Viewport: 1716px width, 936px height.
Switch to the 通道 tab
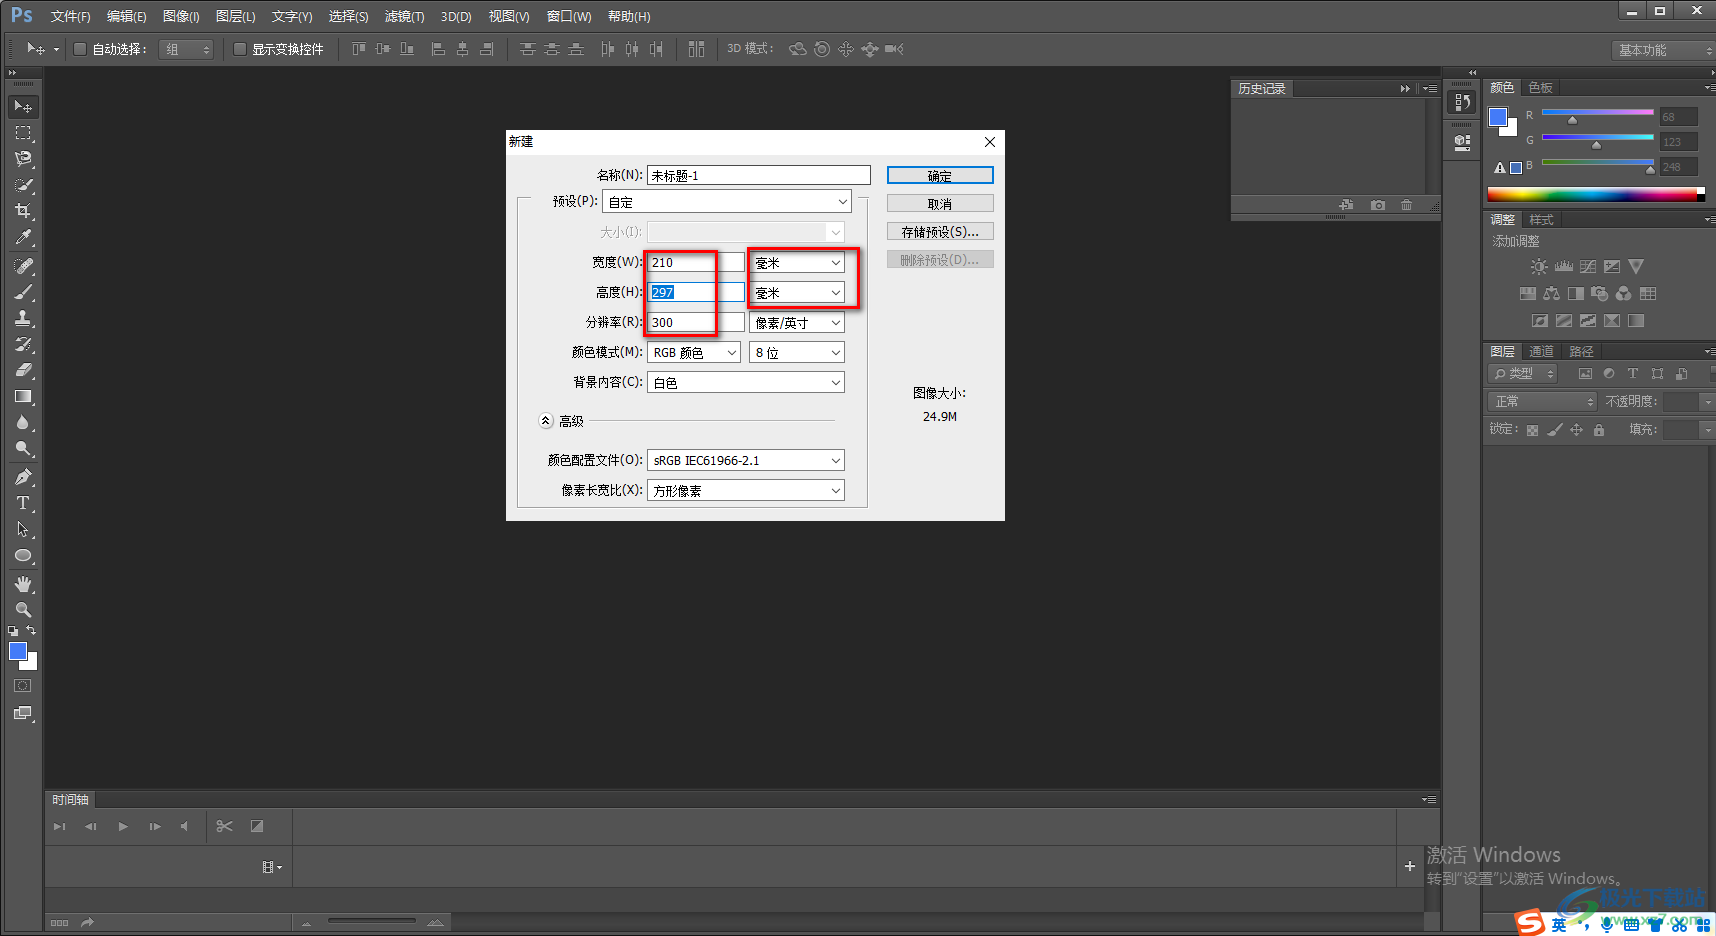click(x=1541, y=352)
